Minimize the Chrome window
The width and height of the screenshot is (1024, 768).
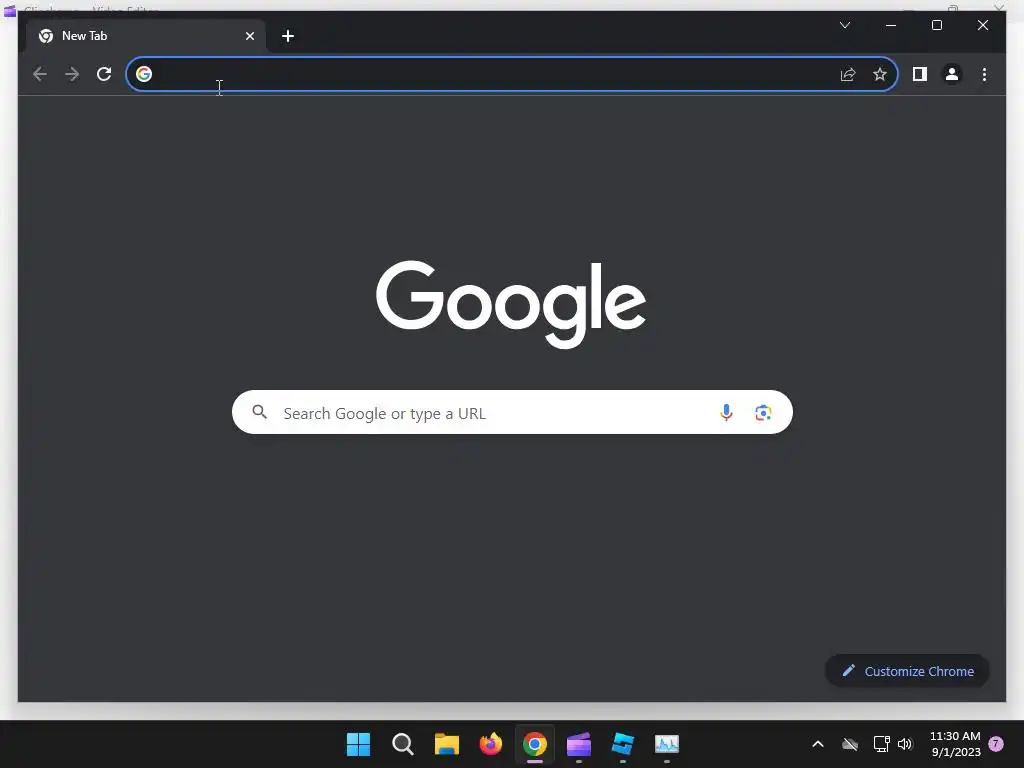point(891,25)
